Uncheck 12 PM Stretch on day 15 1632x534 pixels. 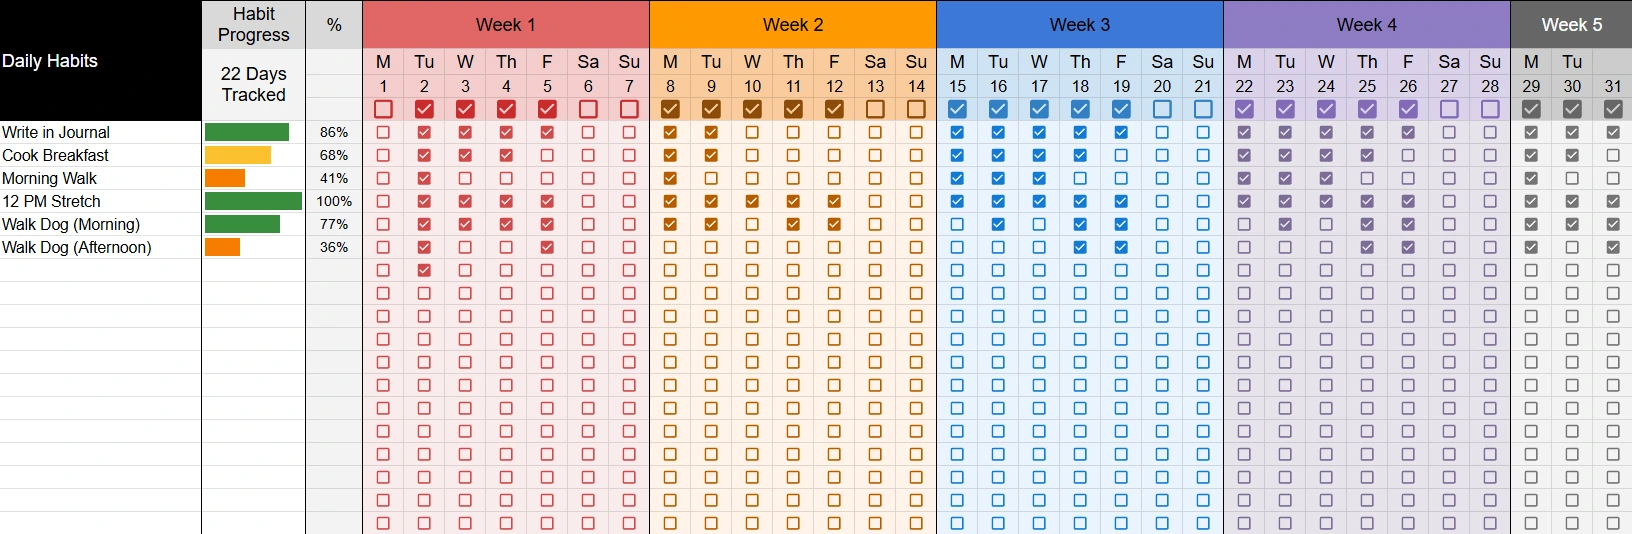pyautogui.click(x=957, y=201)
